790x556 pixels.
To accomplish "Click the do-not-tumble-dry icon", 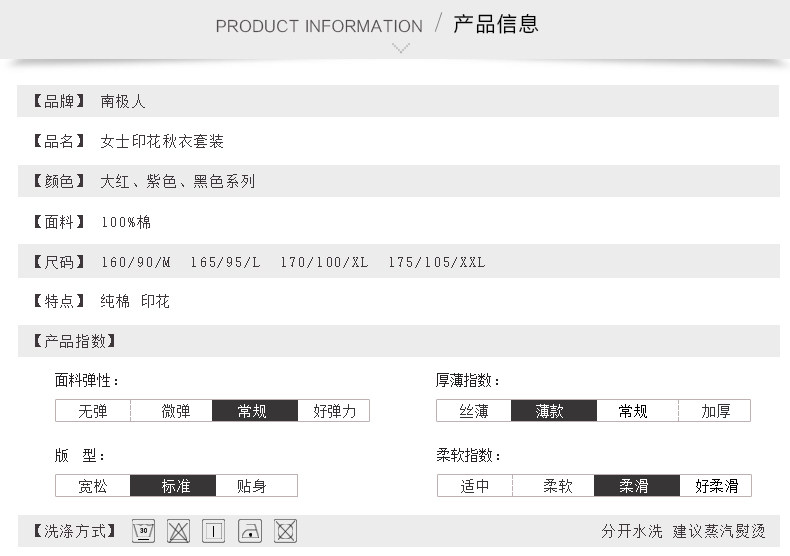I will click(285, 531).
